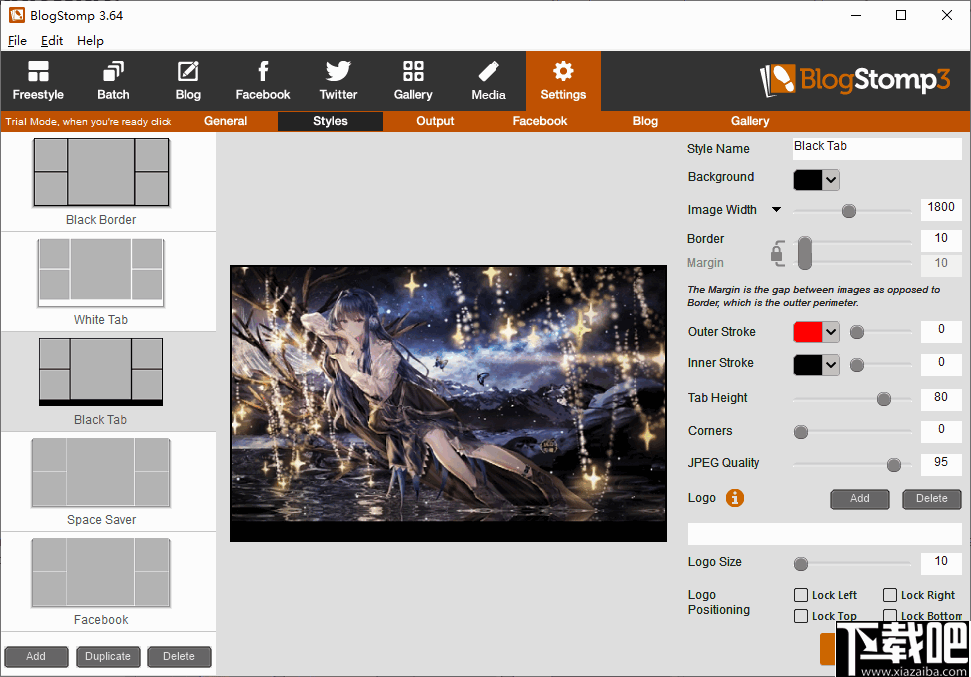Click the Delete logo button

931,498
